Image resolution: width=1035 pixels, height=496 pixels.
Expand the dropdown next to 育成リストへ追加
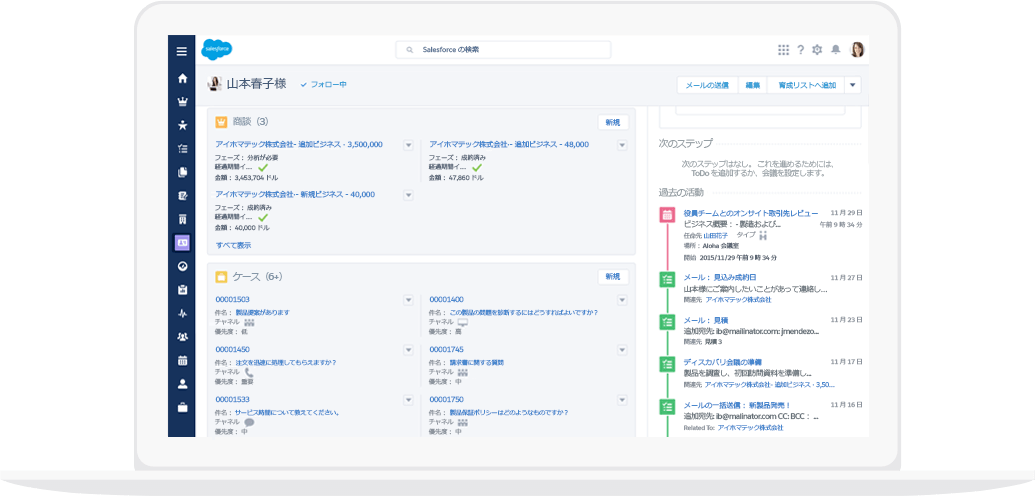[852, 85]
